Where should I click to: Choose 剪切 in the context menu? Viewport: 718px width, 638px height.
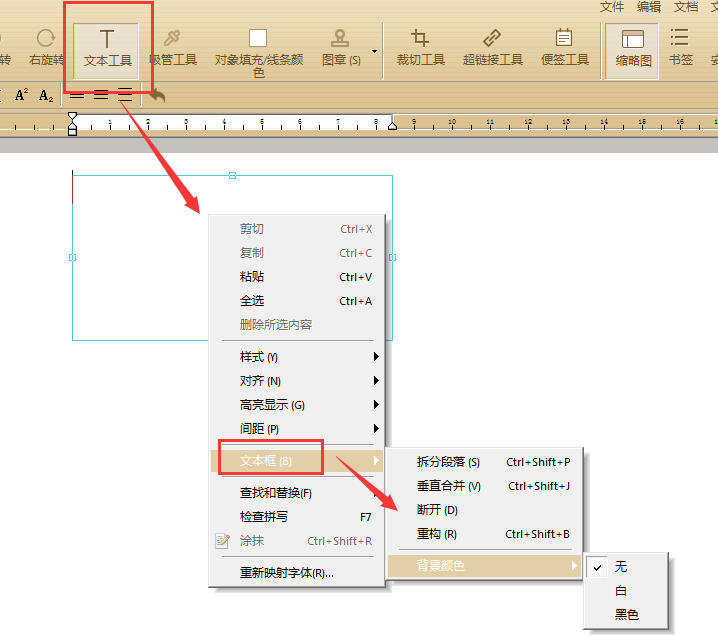click(297, 229)
